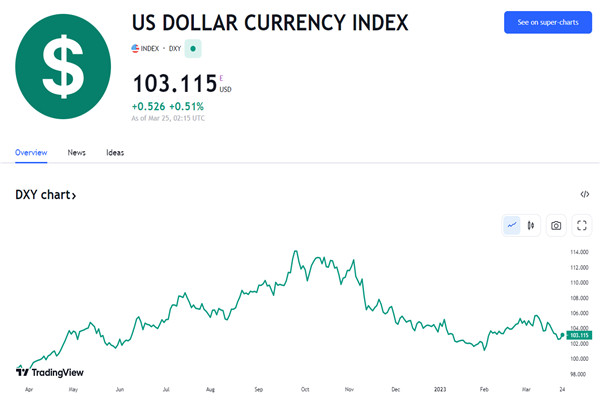Click the embed code icon
This screenshot has height=400, width=600.
584,194
